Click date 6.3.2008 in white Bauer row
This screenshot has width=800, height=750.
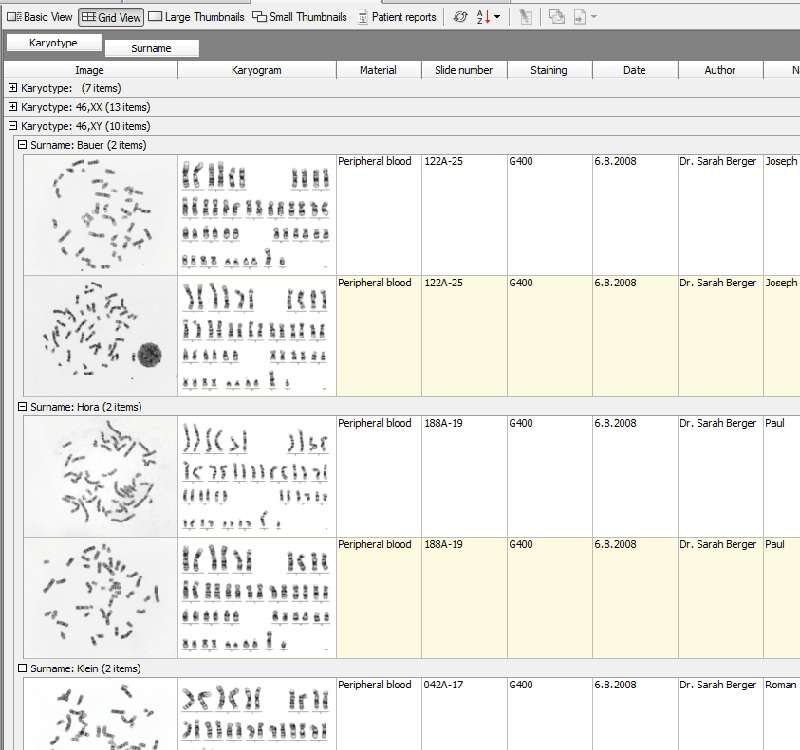(x=615, y=161)
